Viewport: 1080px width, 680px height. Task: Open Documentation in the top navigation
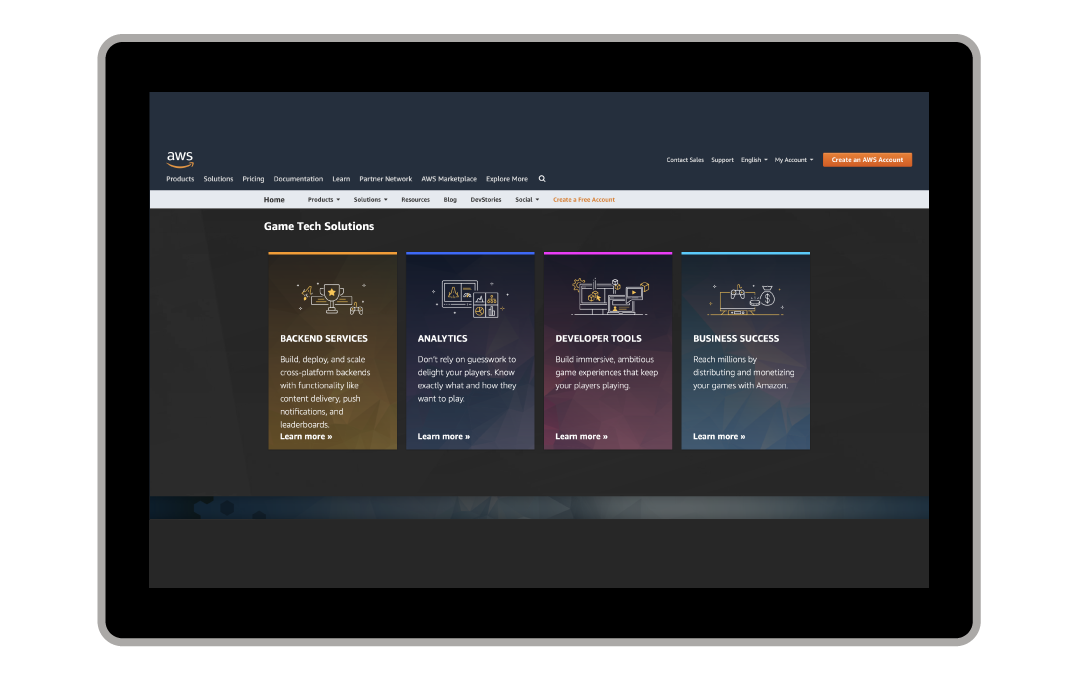(298, 178)
